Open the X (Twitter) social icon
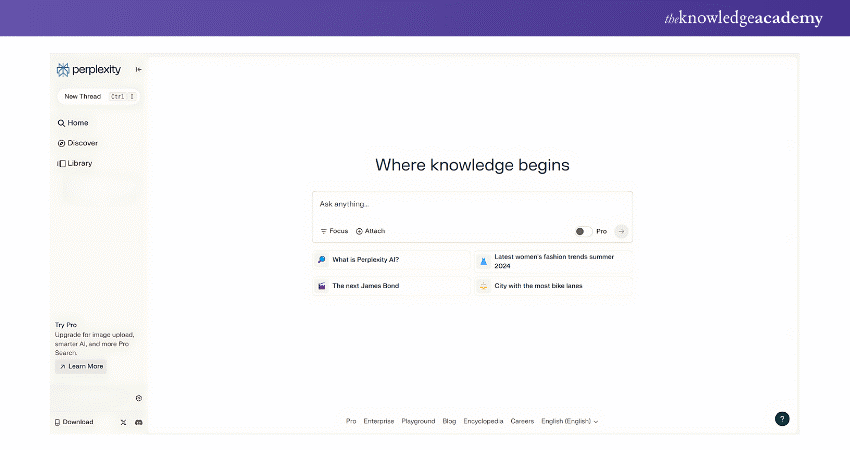 (123, 422)
